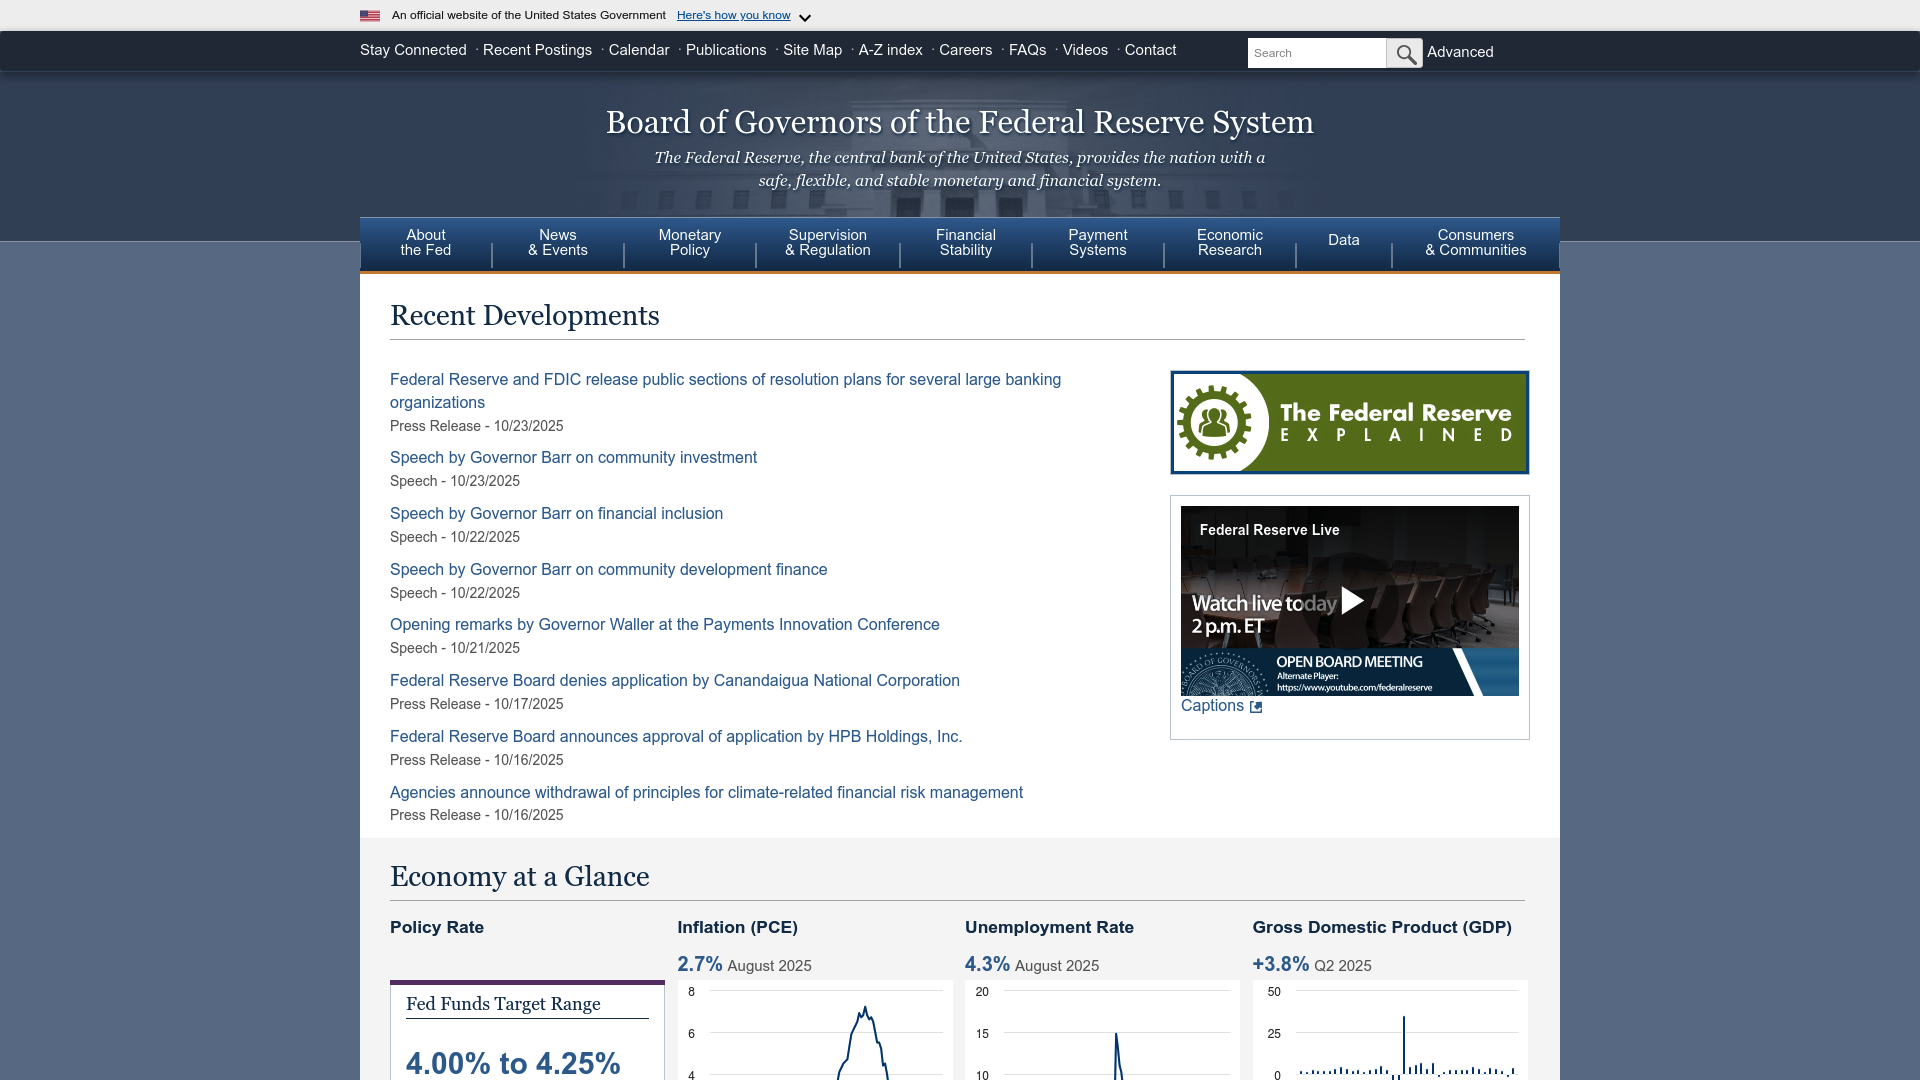The image size is (1920, 1080).
Task: Click the Unemployment Rate chart
Action: [1102, 1030]
